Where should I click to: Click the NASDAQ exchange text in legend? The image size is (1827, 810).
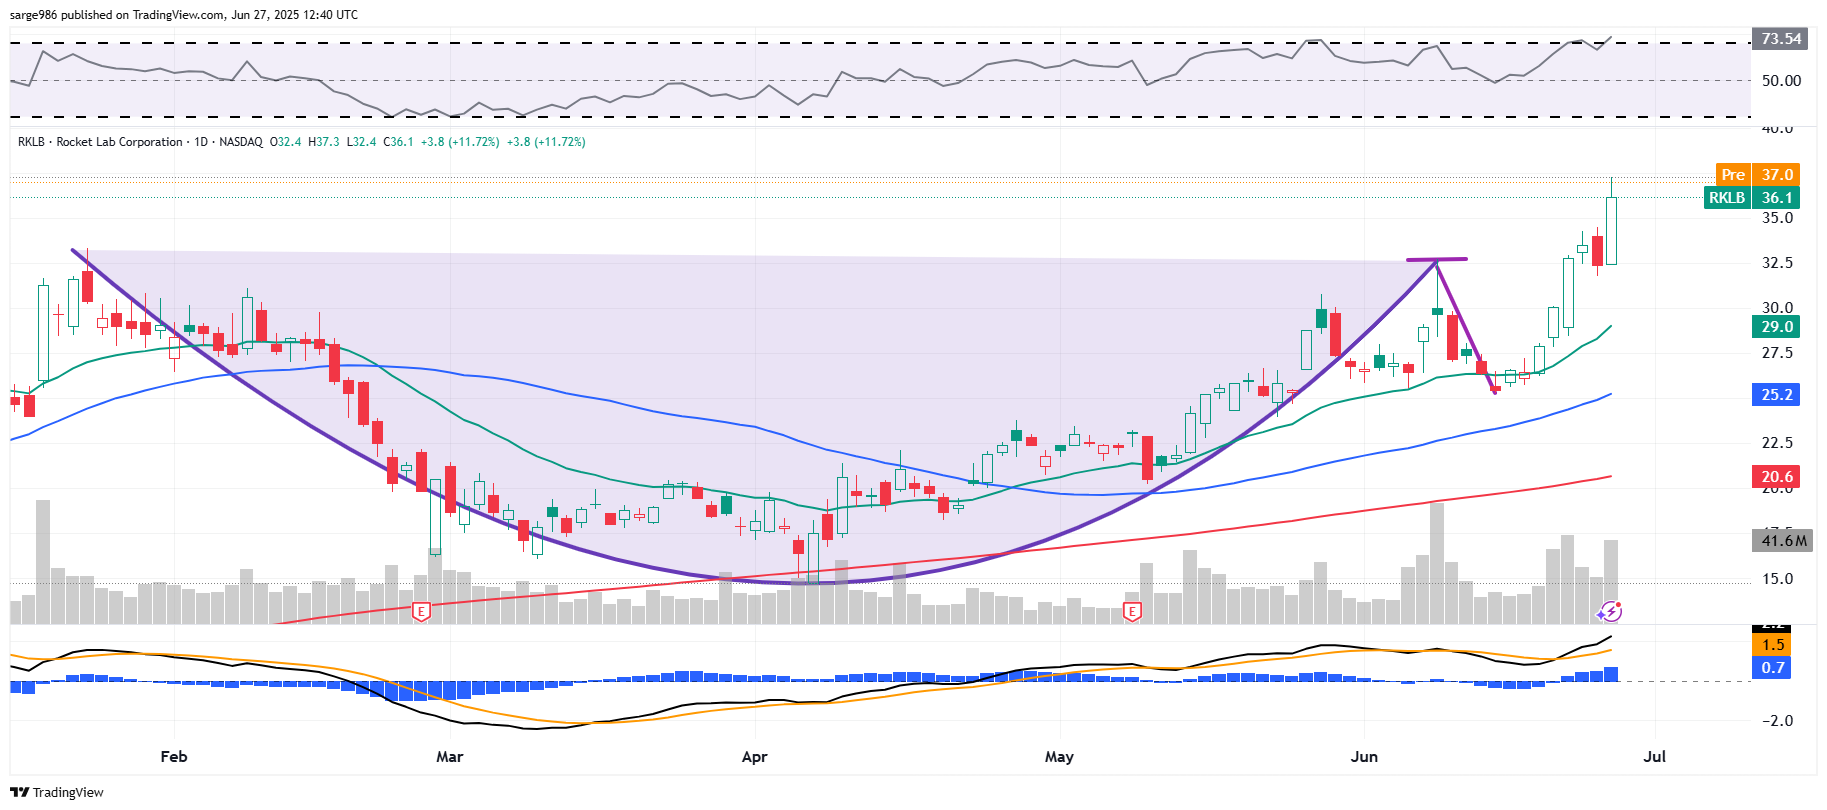click(241, 142)
